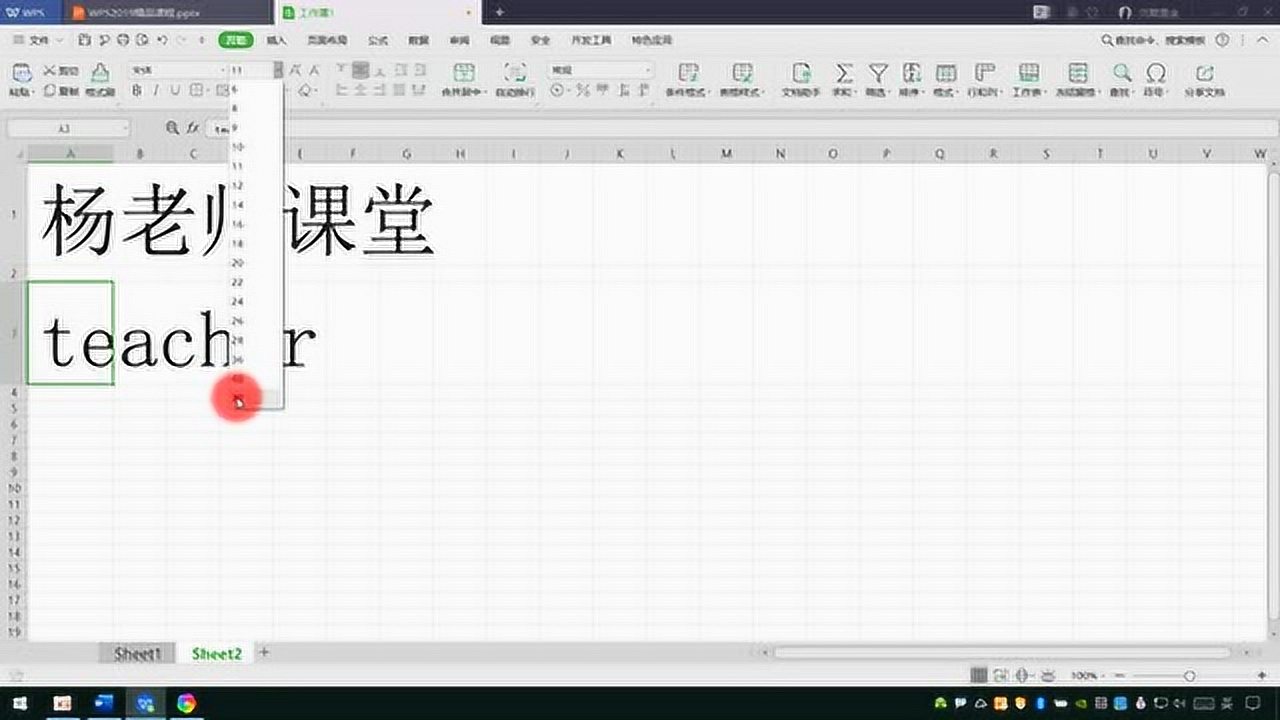Open the Find magnifier tool

[1122, 74]
